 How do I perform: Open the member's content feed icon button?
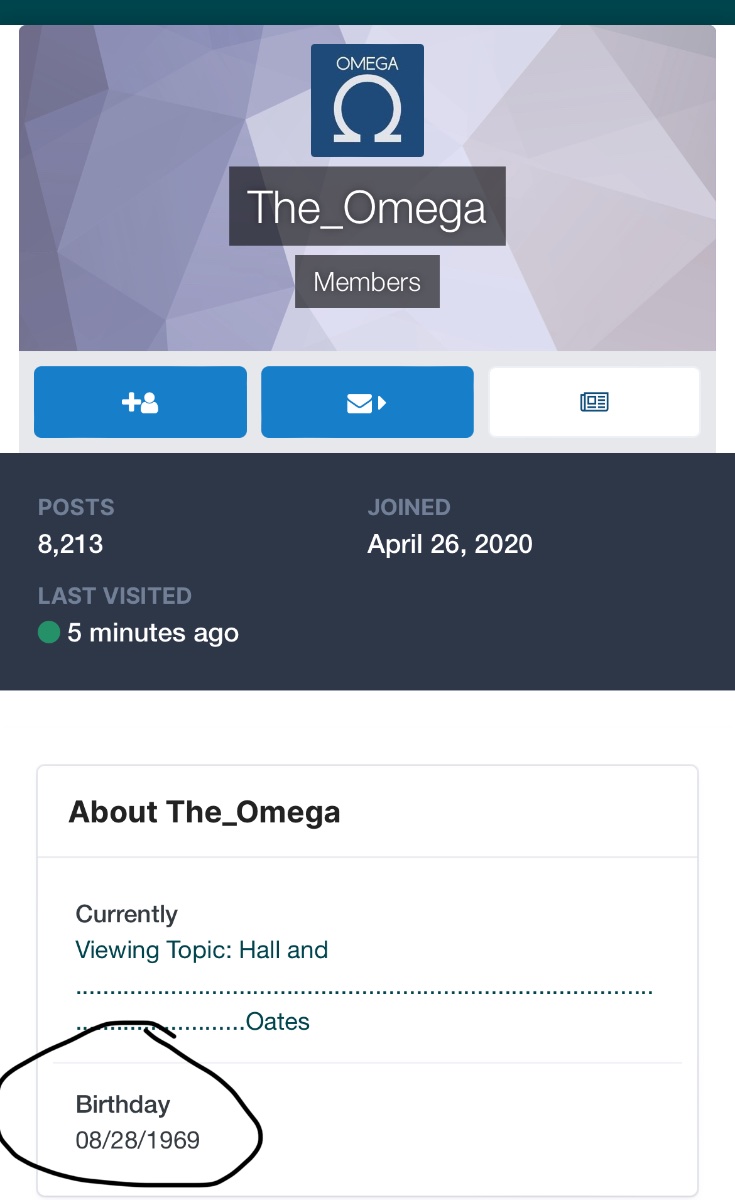pyautogui.click(x=594, y=402)
